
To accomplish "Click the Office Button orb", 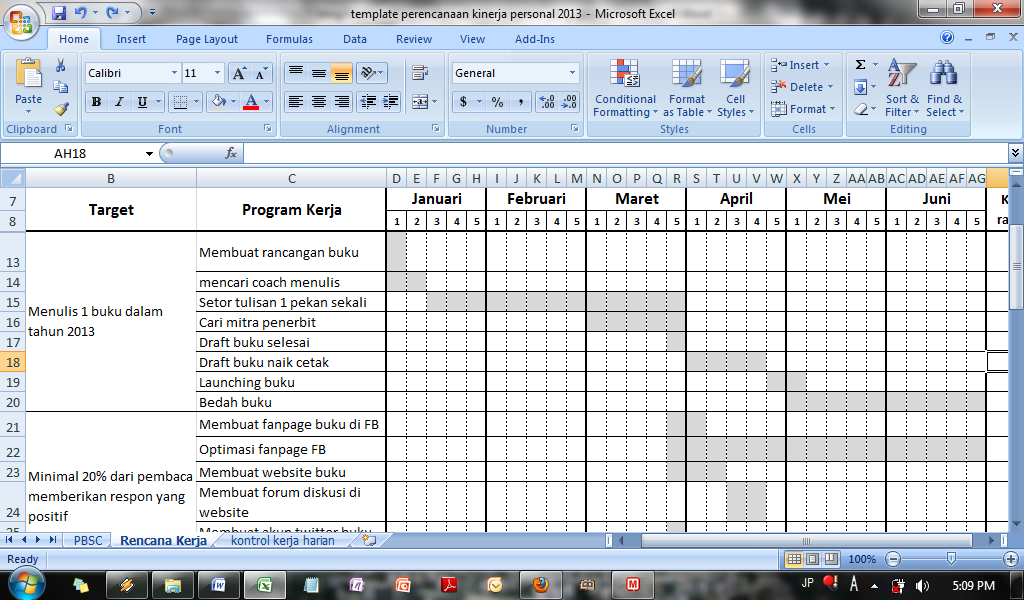I will pyautogui.click(x=21, y=20).
